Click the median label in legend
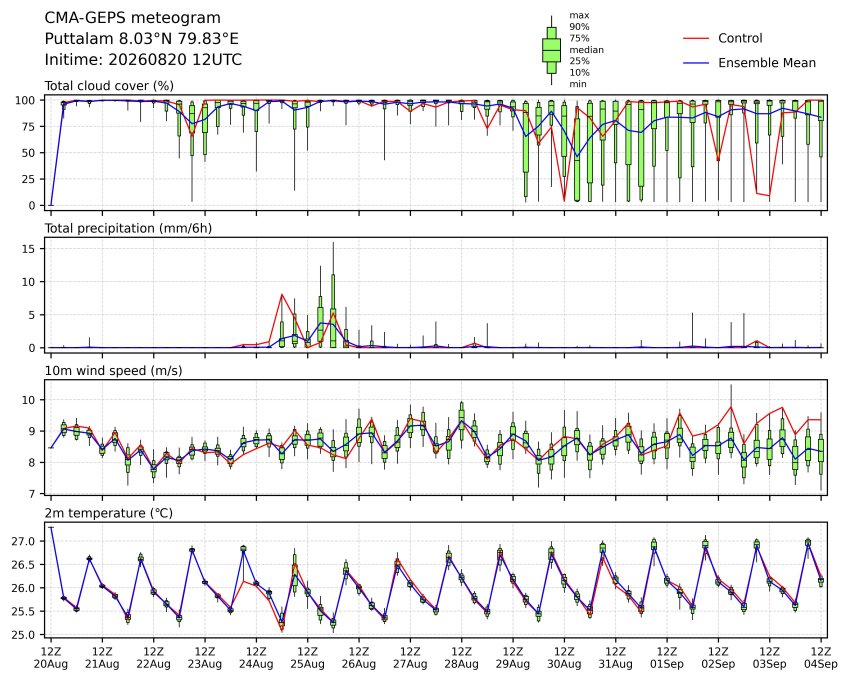This screenshot has width=849, height=681. (586, 50)
